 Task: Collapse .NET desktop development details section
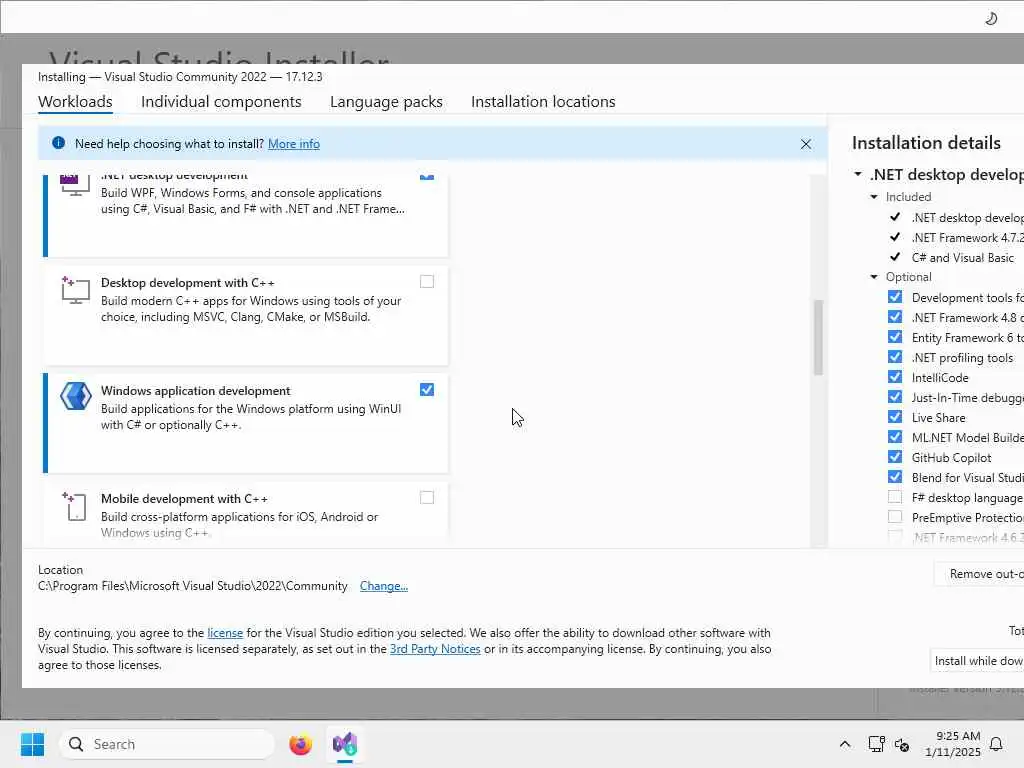pyautogui.click(x=858, y=174)
